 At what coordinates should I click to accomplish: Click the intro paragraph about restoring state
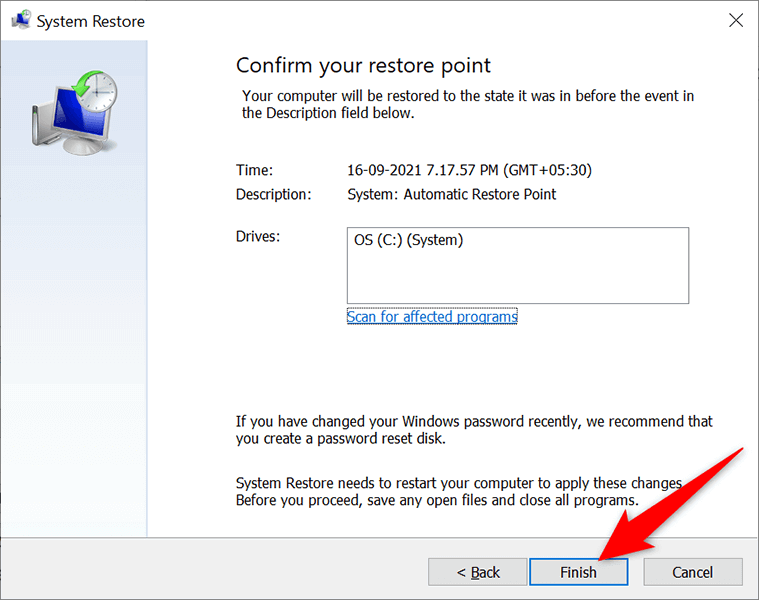pyautogui.click(x=468, y=104)
